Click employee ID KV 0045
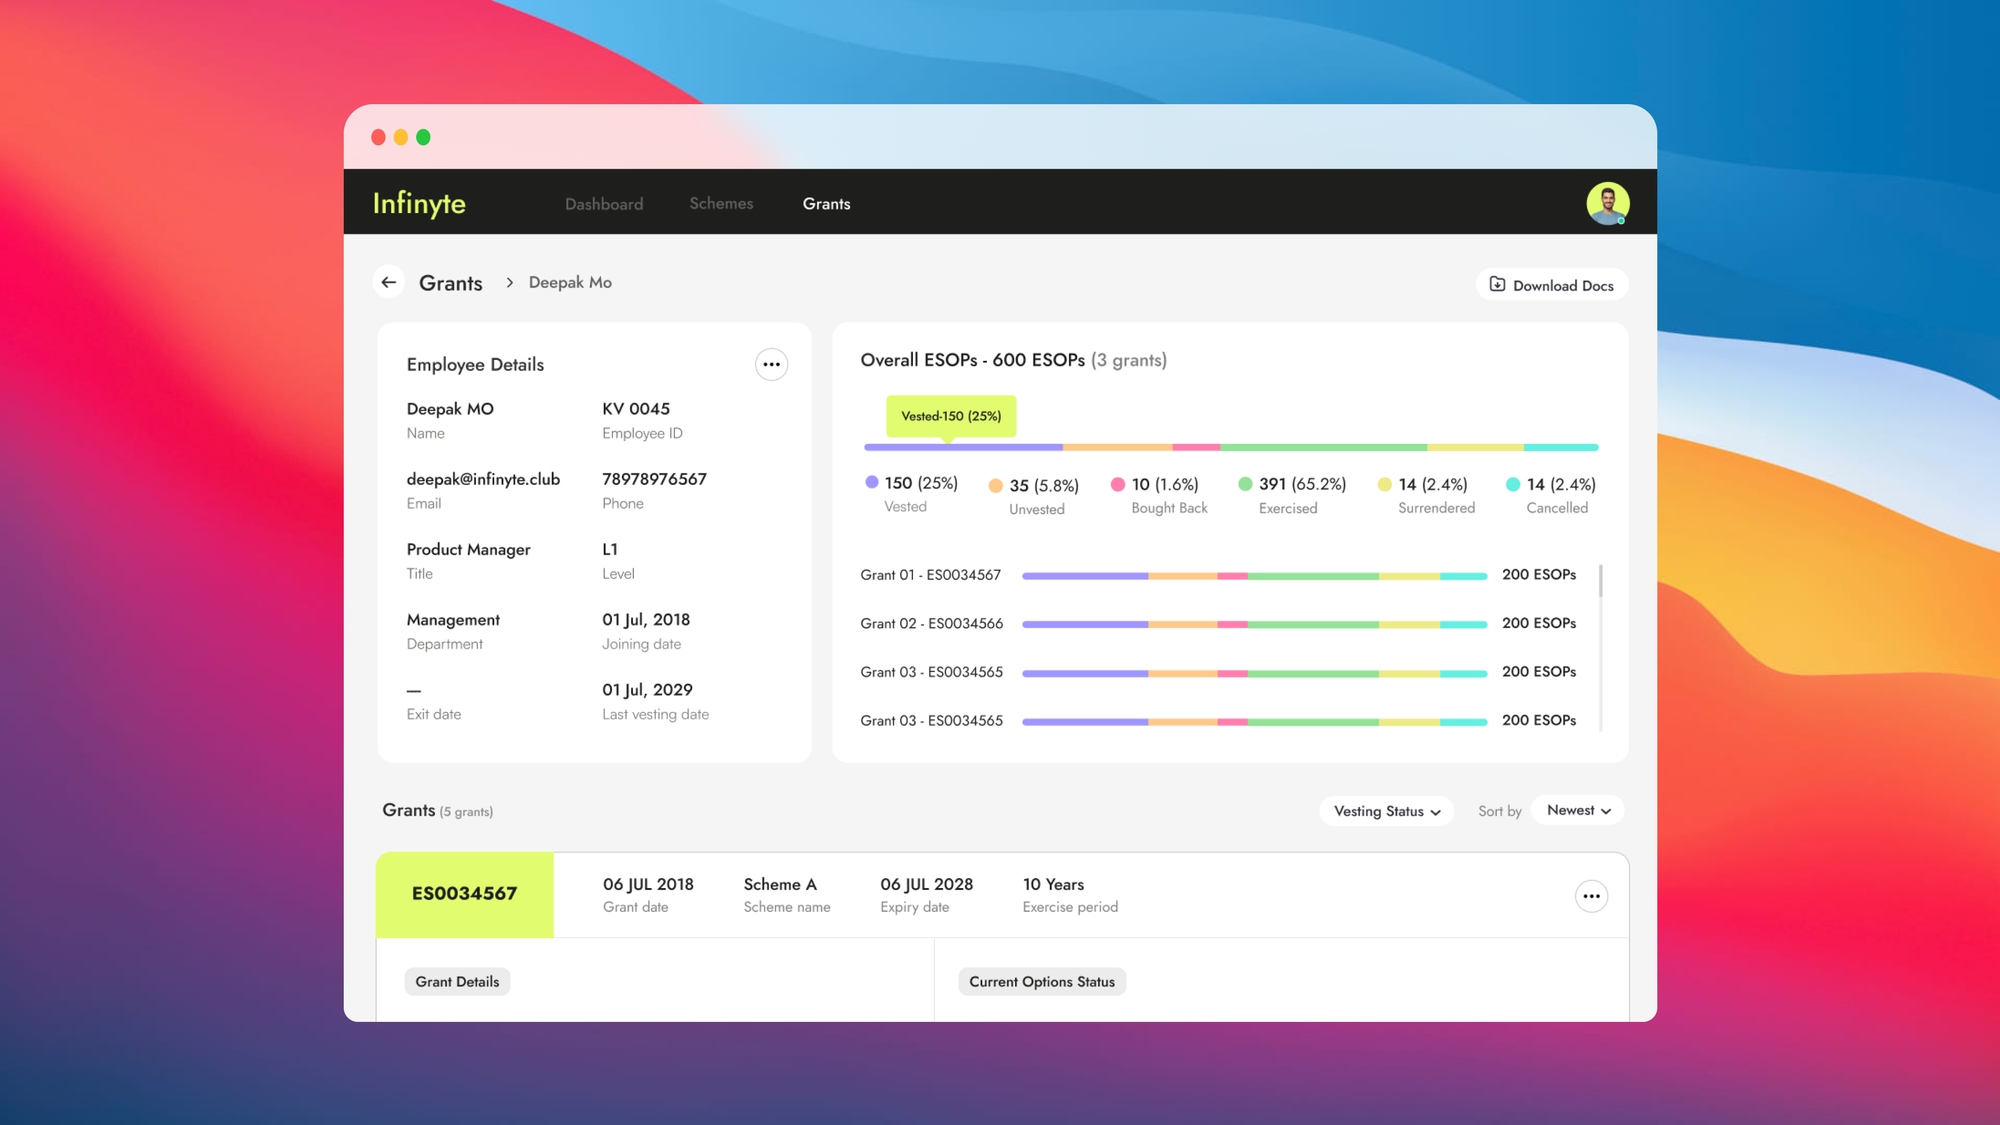The image size is (2000, 1125). [x=636, y=409]
